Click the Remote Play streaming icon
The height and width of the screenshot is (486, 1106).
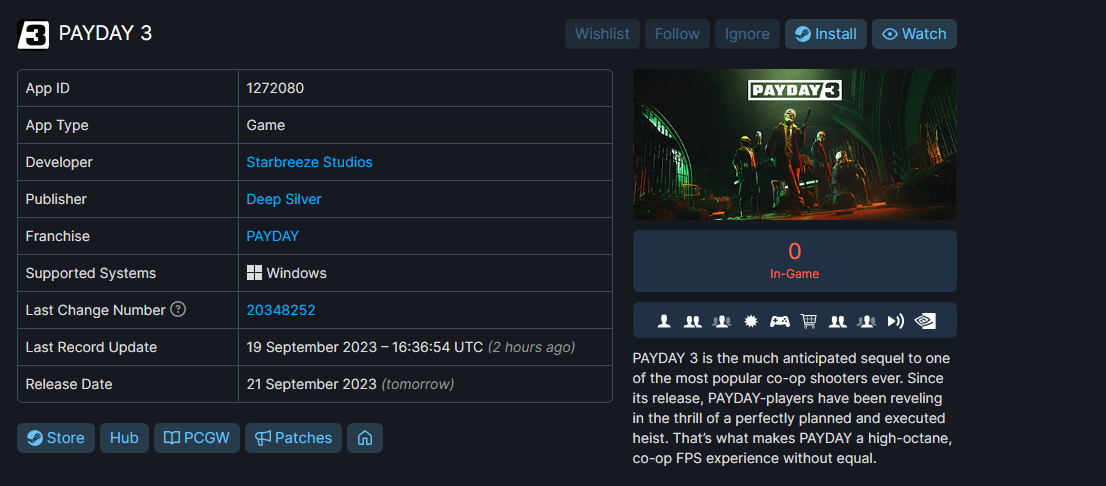pos(895,321)
